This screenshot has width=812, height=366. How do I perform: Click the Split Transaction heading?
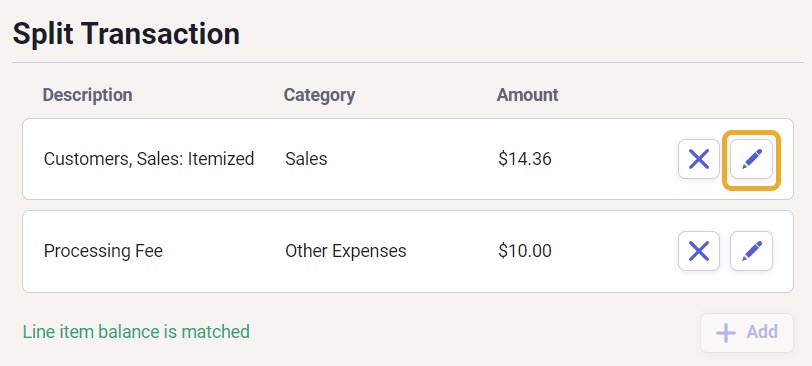click(126, 34)
